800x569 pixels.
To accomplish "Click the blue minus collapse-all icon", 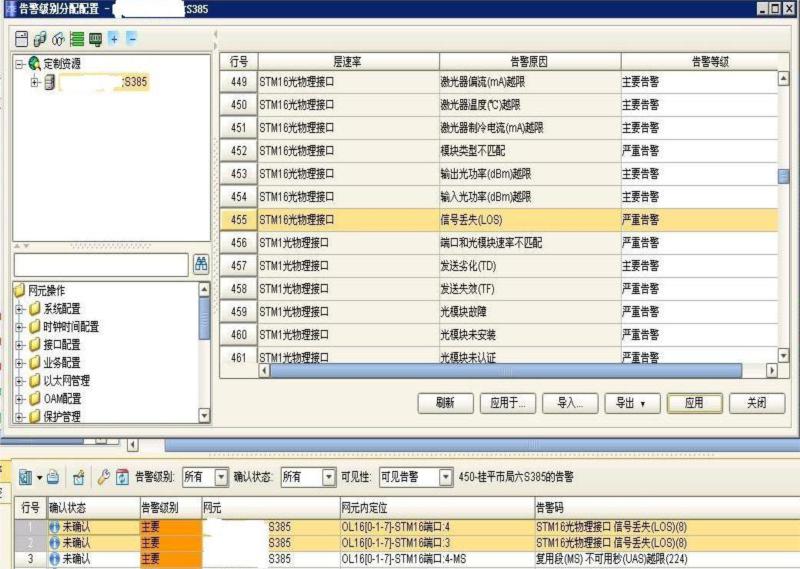I will [131, 39].
